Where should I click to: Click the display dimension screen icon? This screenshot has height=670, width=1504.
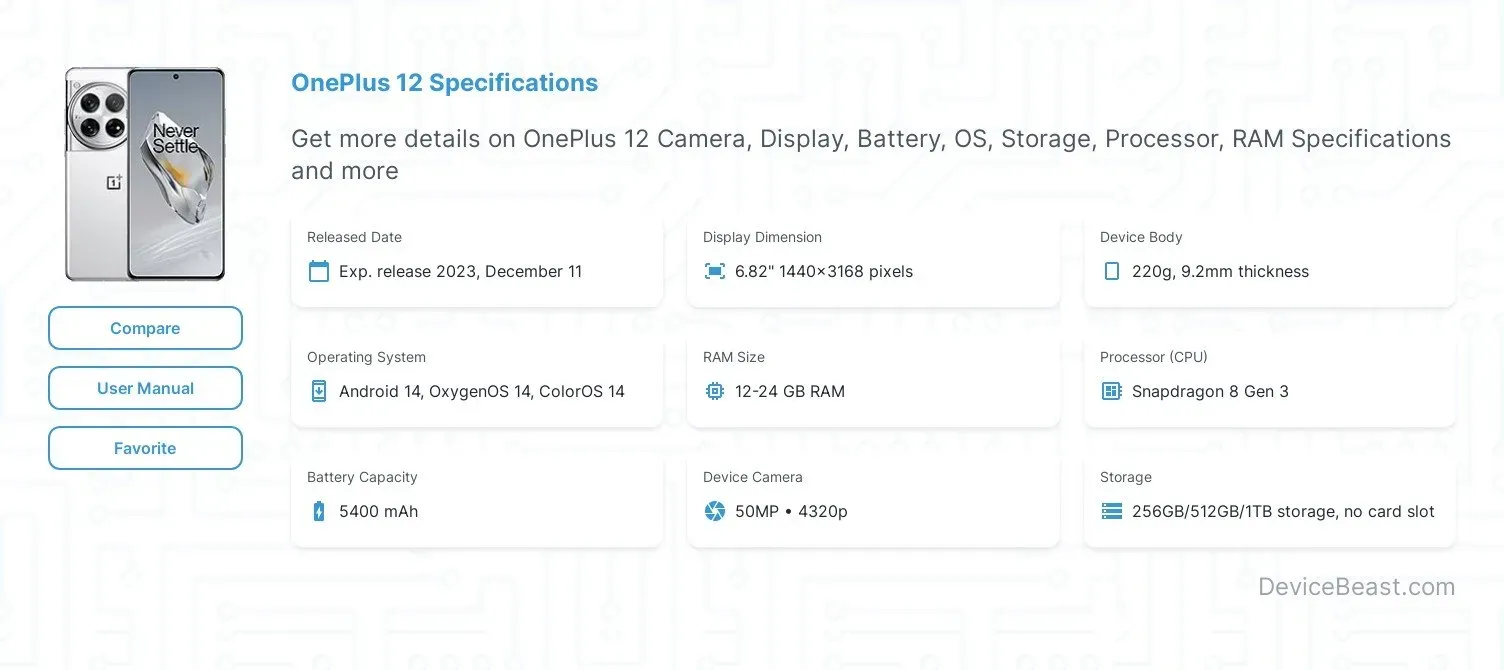coord(714,271)
